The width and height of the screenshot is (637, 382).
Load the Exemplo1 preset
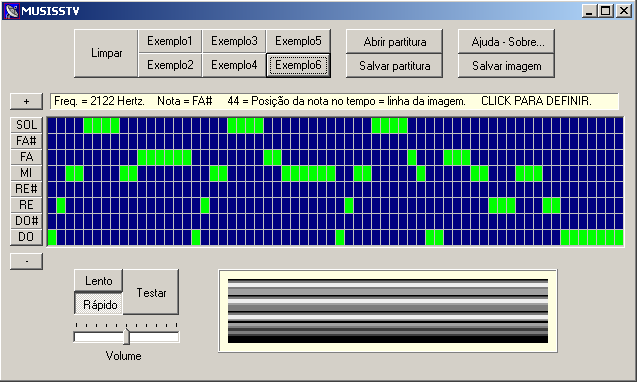click(170, 41)
